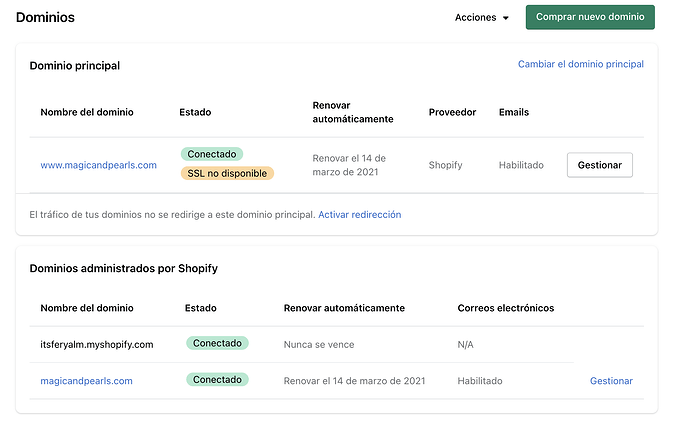Click the Comprar nuevo dominio button

(x=590, y=18)
